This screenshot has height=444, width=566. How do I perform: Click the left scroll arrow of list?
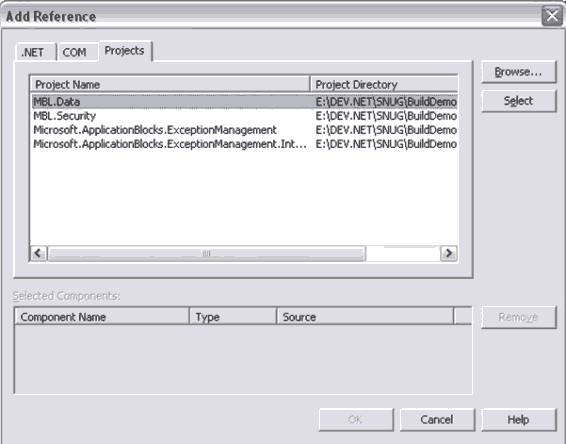coord(39,253)
